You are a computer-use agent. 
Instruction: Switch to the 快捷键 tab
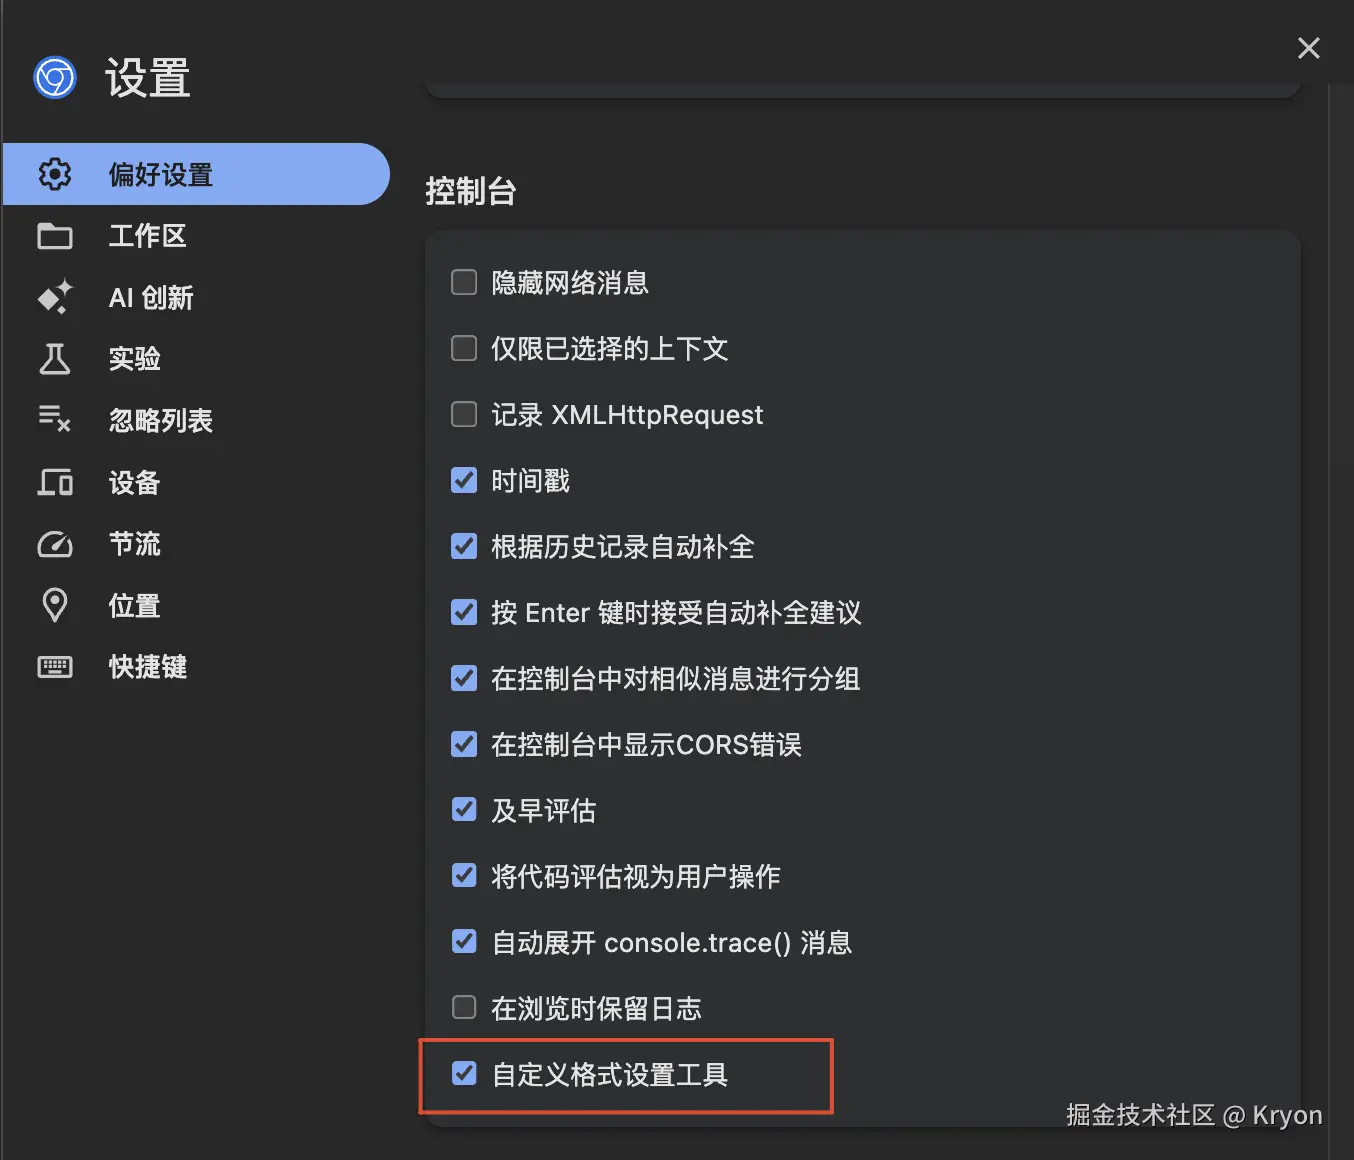tap(148, 667)
